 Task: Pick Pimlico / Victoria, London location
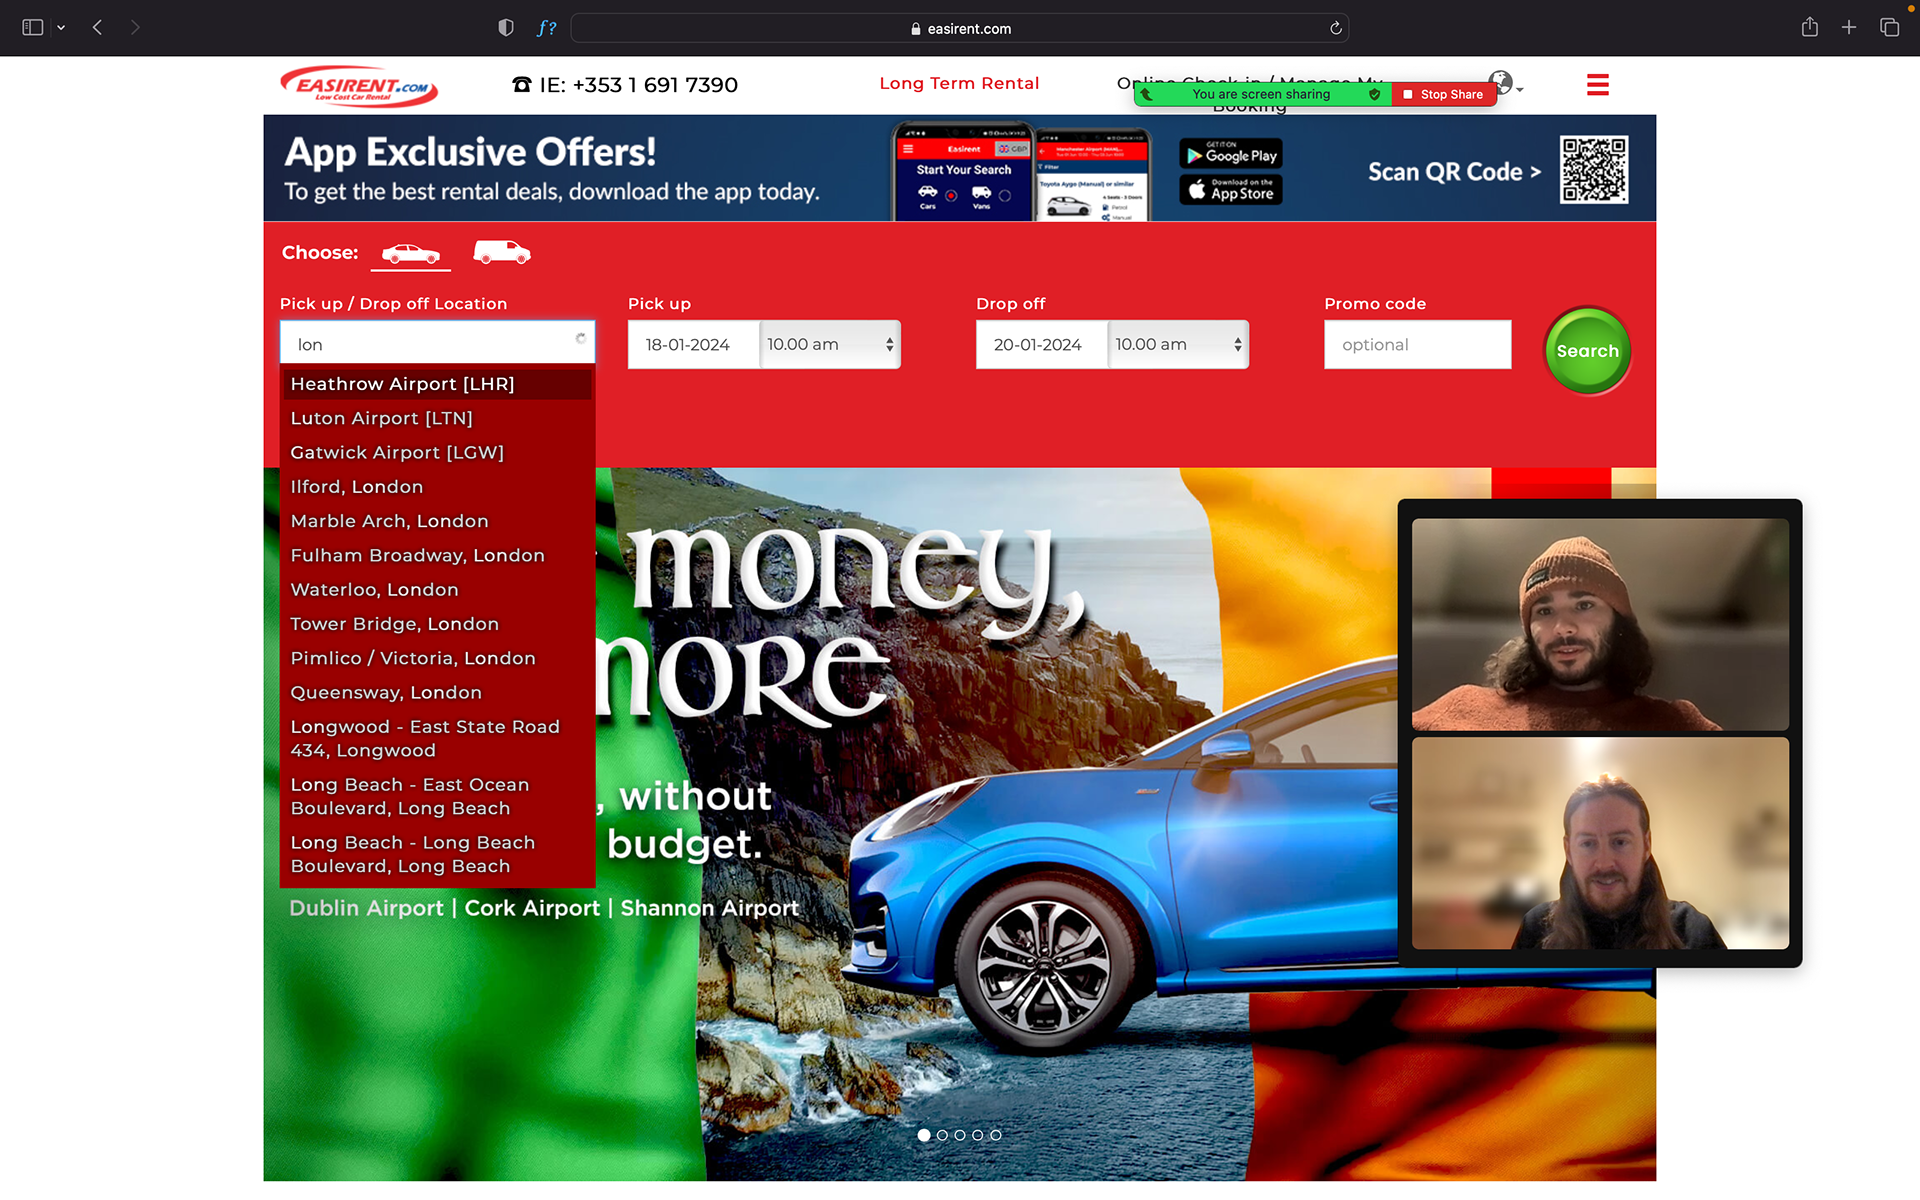point(437,658)
